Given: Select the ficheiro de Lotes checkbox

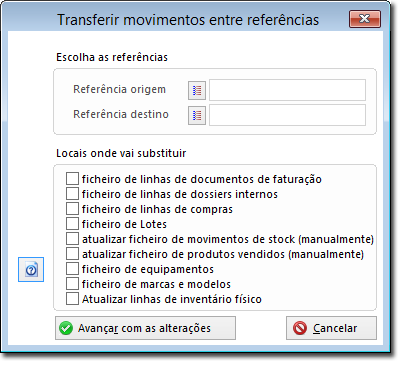Looking at the screenshot, I should click(72, 224).
